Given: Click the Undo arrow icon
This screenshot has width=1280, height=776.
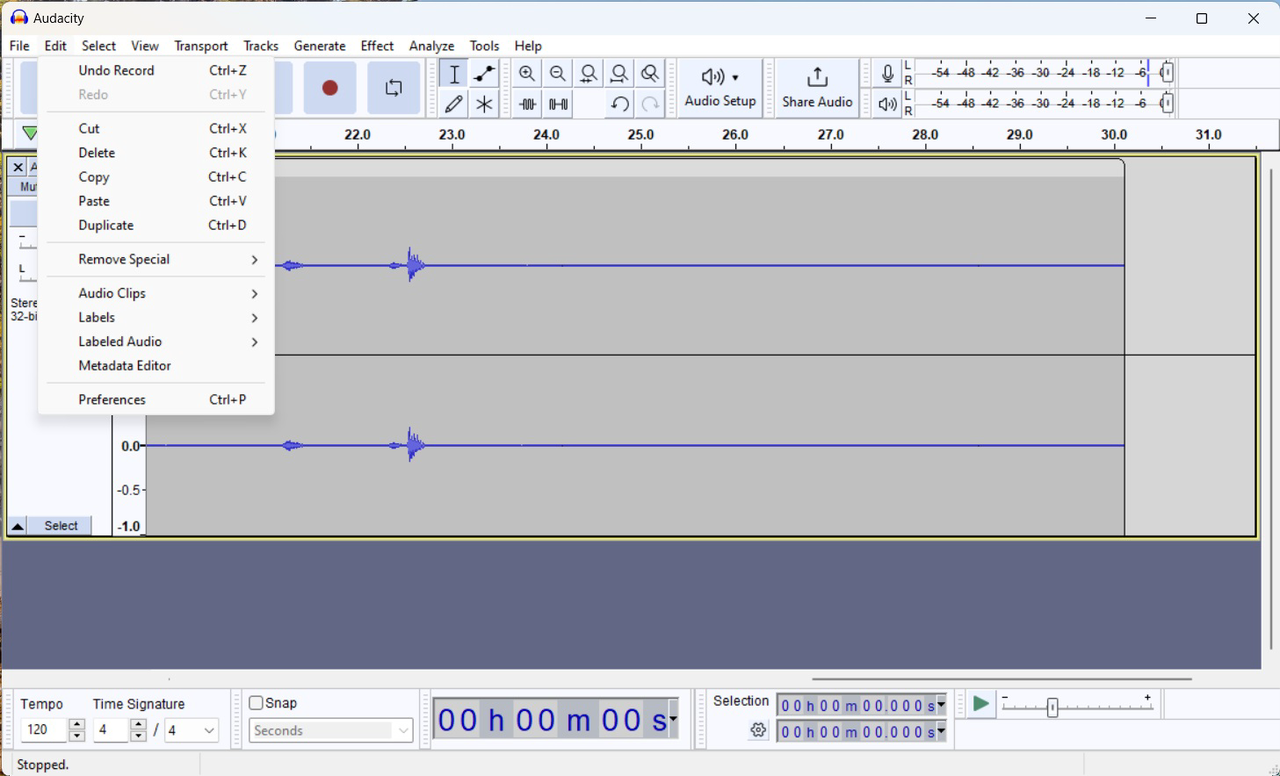Looking at the screenshot, I should pos(620,104).
